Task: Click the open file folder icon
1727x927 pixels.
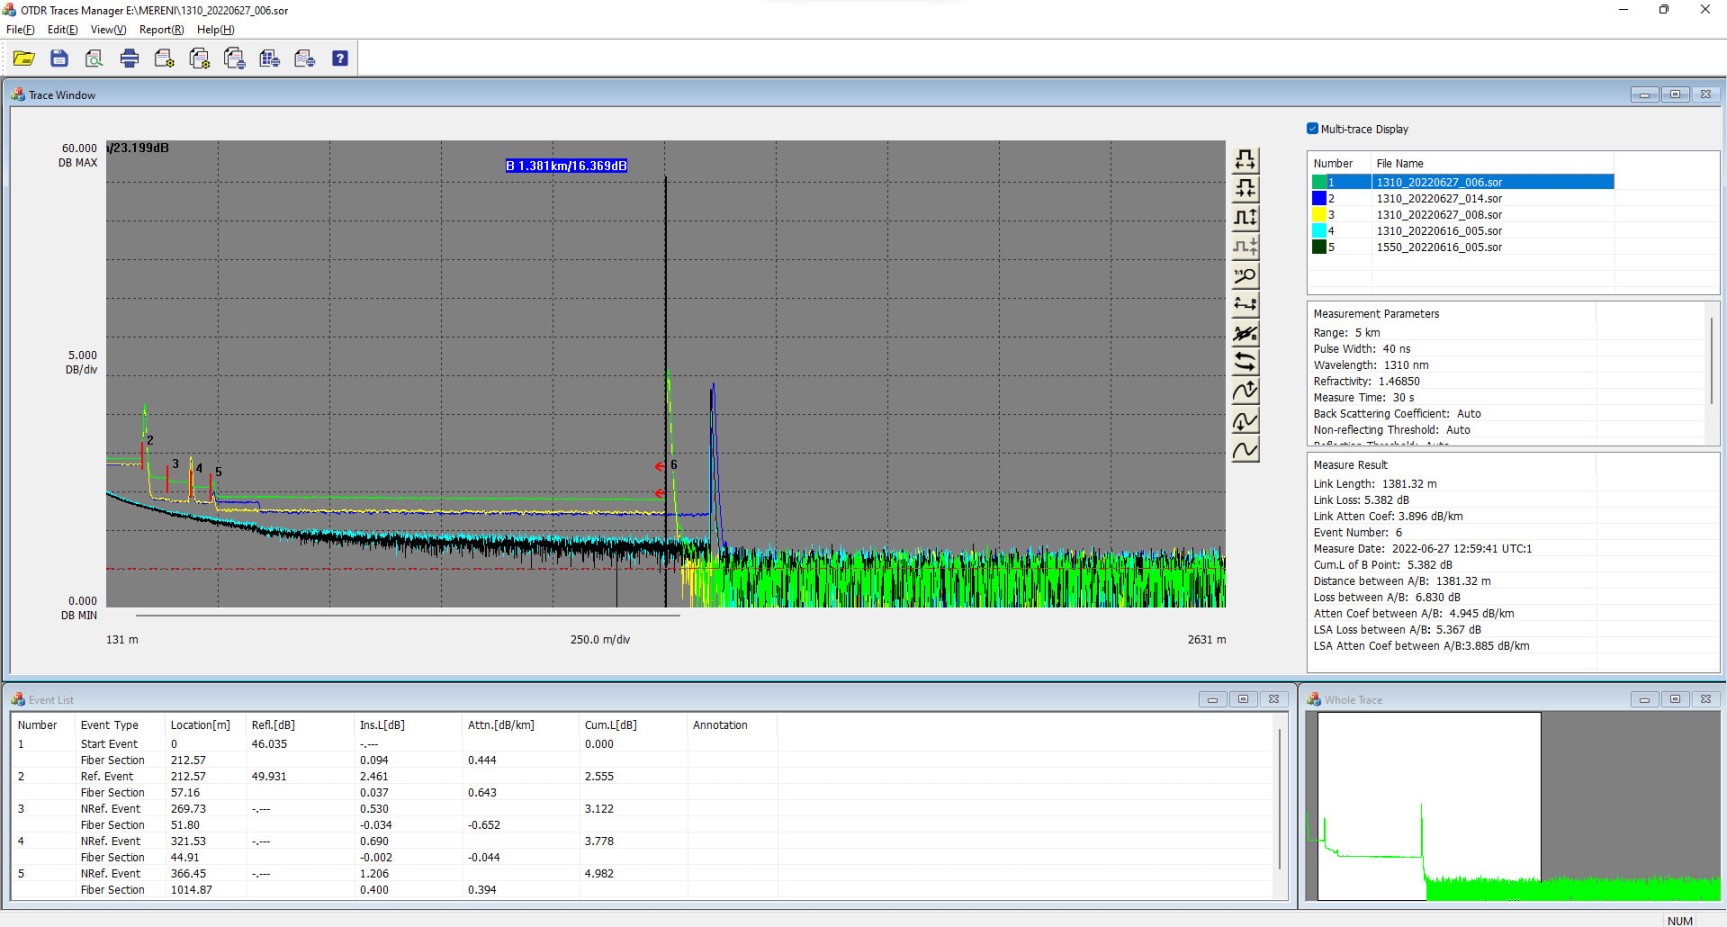Action: [24, 59]
